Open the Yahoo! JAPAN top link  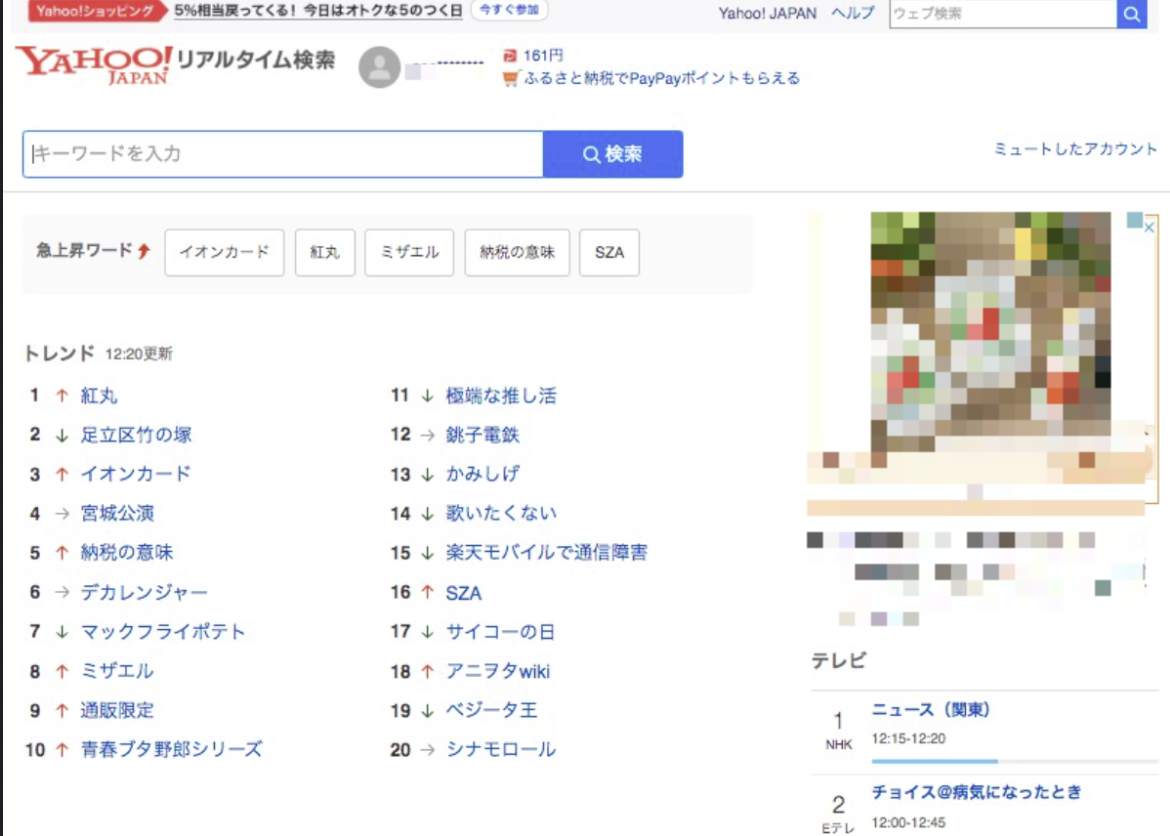pos(767,13)
